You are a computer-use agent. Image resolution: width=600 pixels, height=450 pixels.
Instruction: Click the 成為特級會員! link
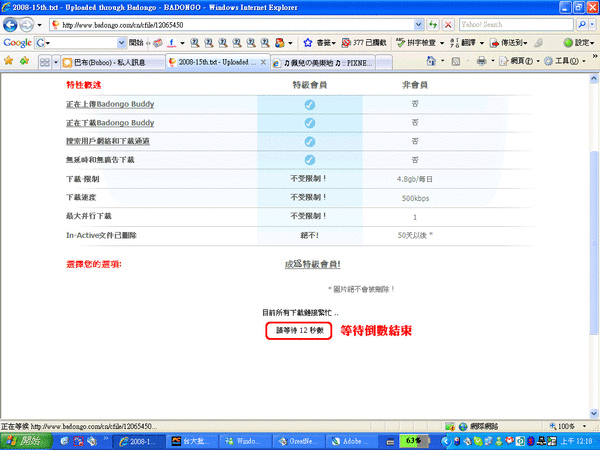[x=313, y=264]
